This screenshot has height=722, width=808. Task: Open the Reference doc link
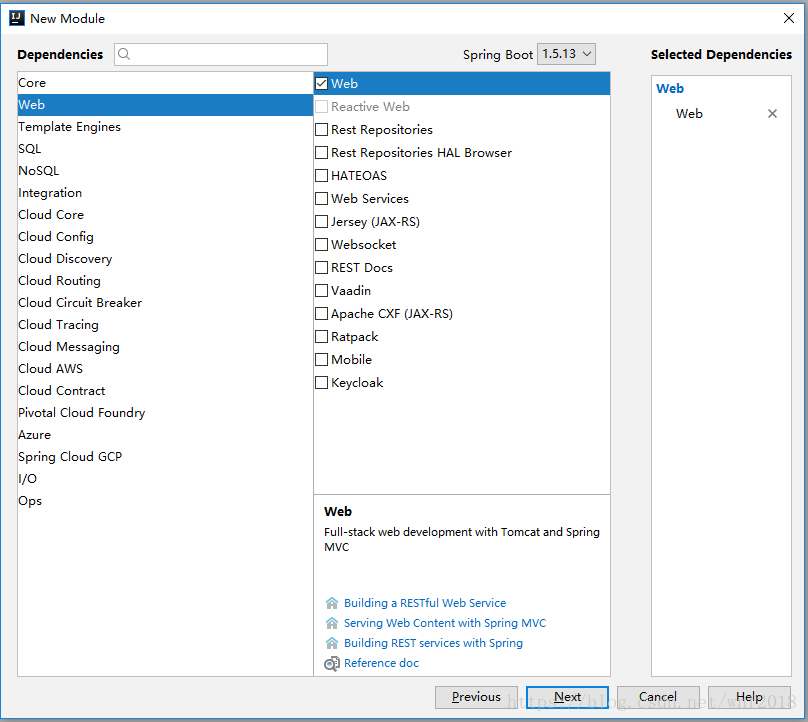[x=381, y=663]
